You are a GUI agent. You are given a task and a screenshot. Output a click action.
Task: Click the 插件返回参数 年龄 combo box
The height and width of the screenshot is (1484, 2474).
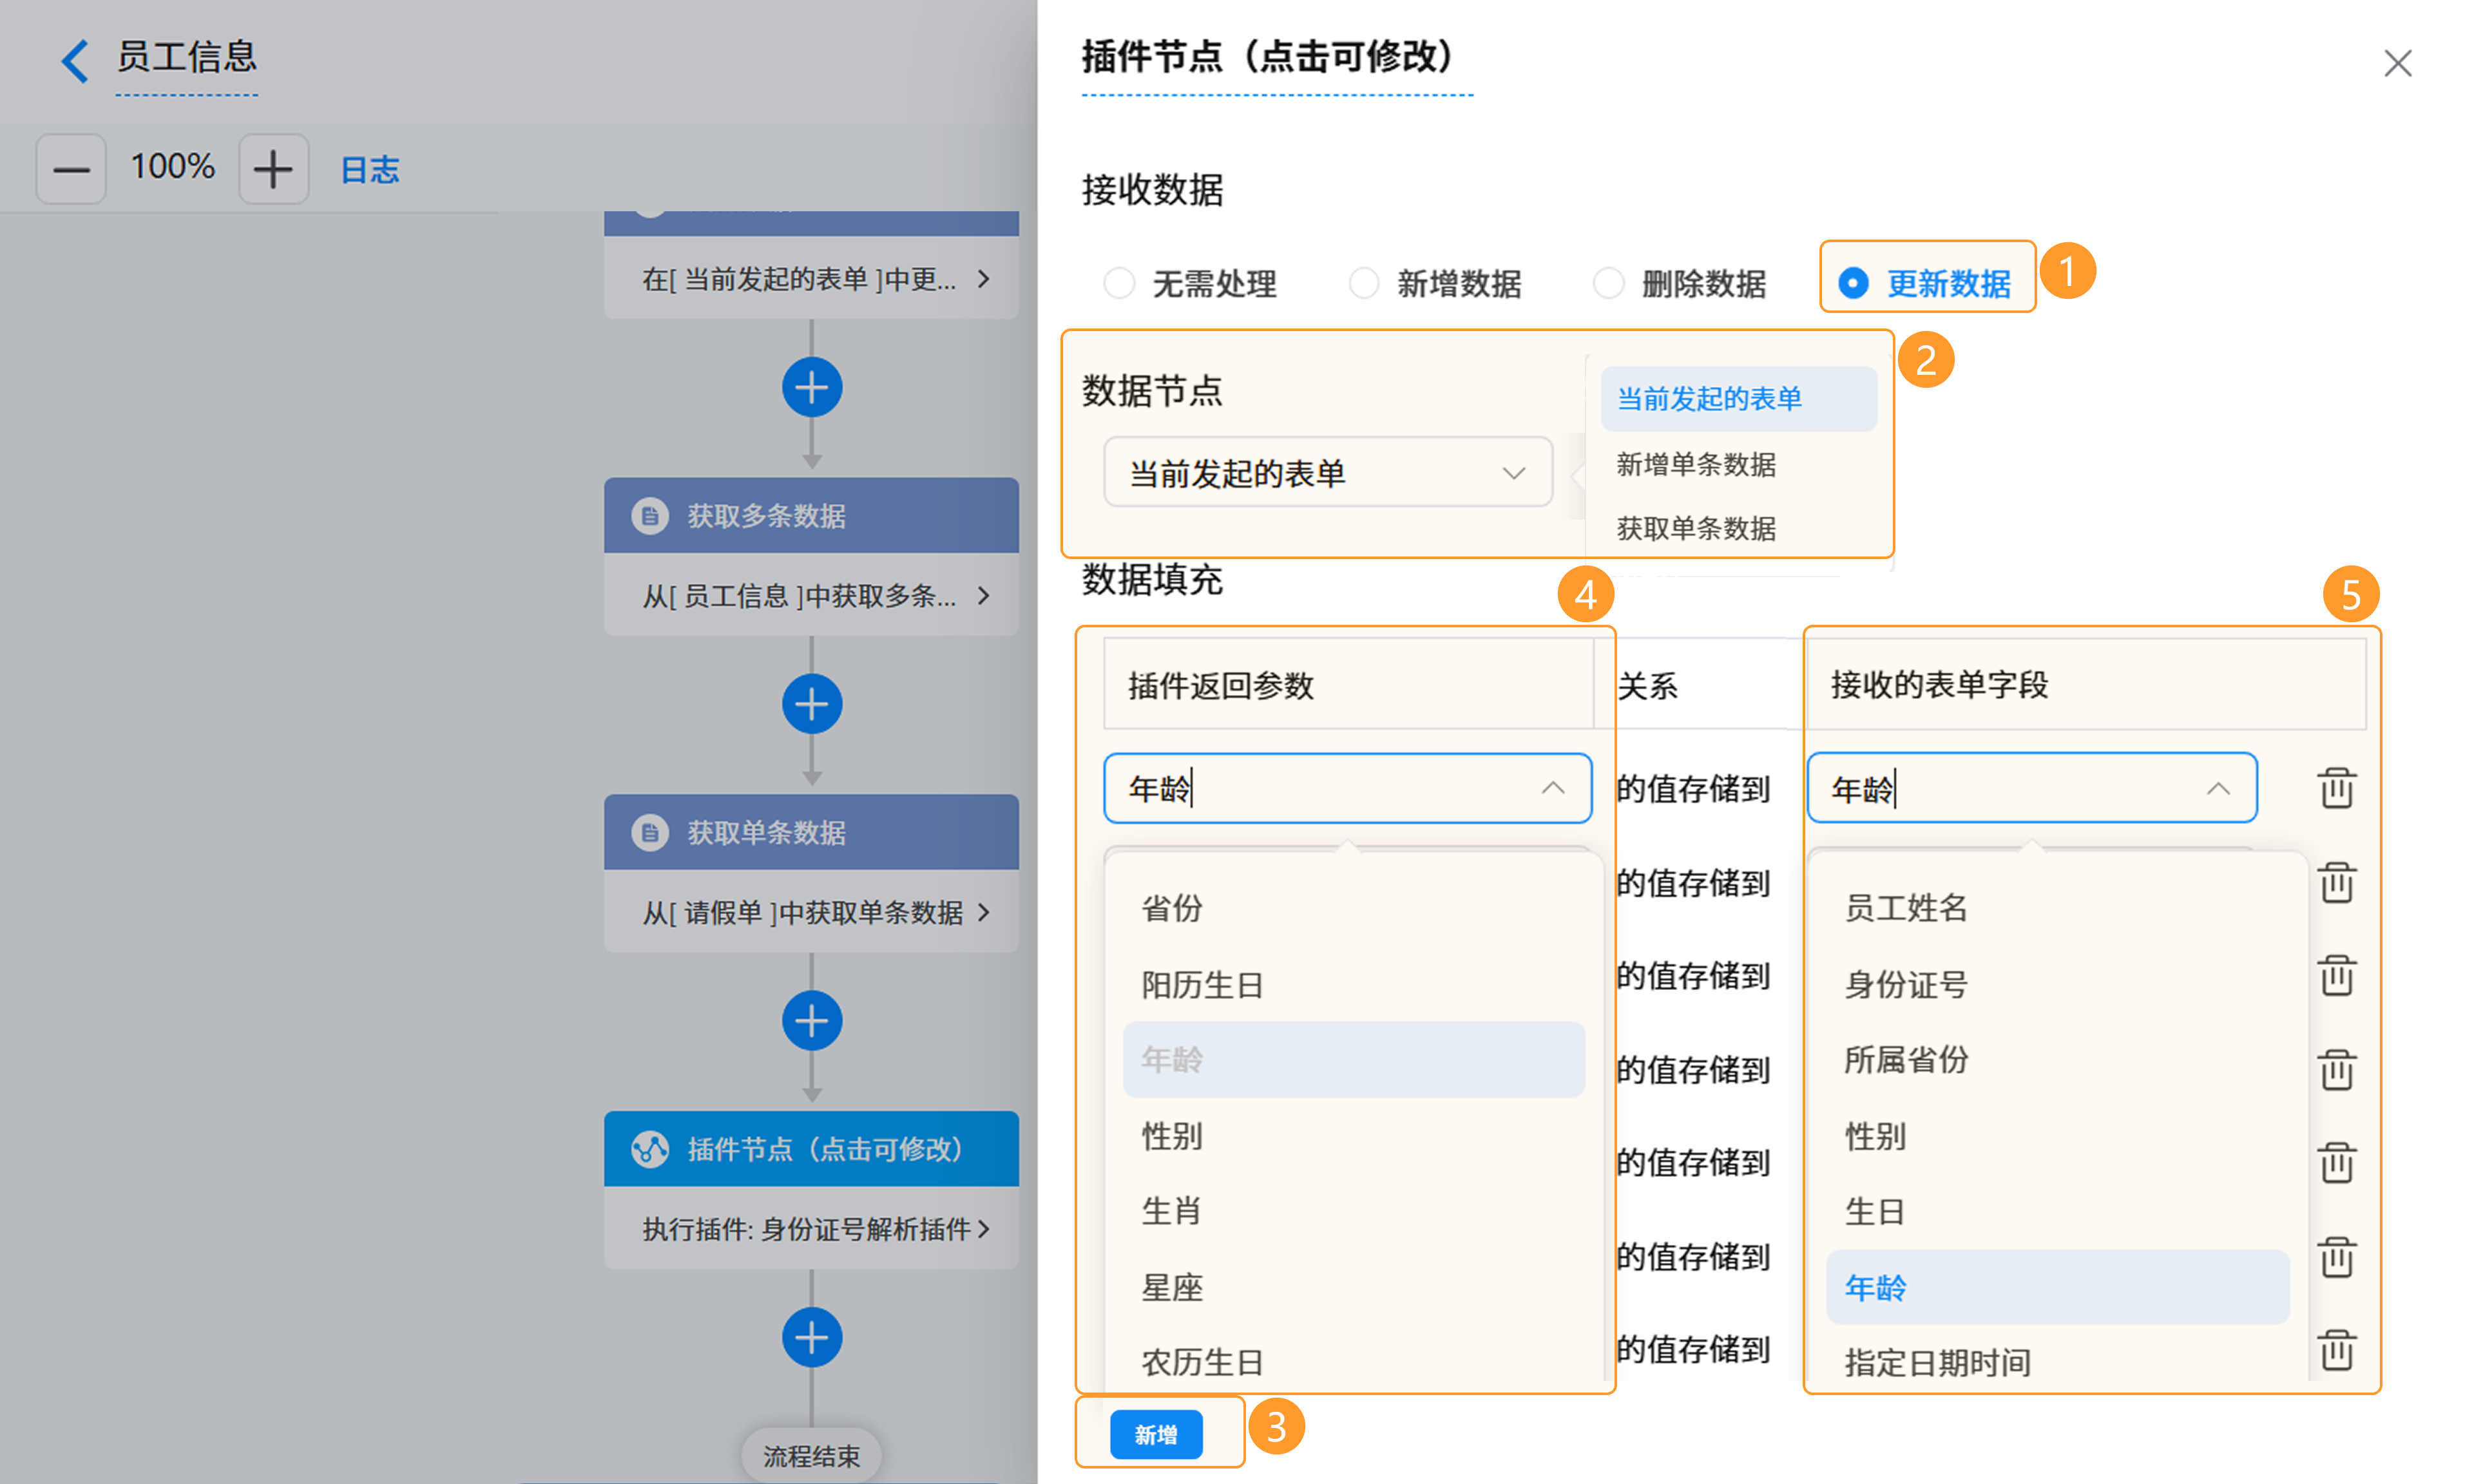coord(1347,789)
